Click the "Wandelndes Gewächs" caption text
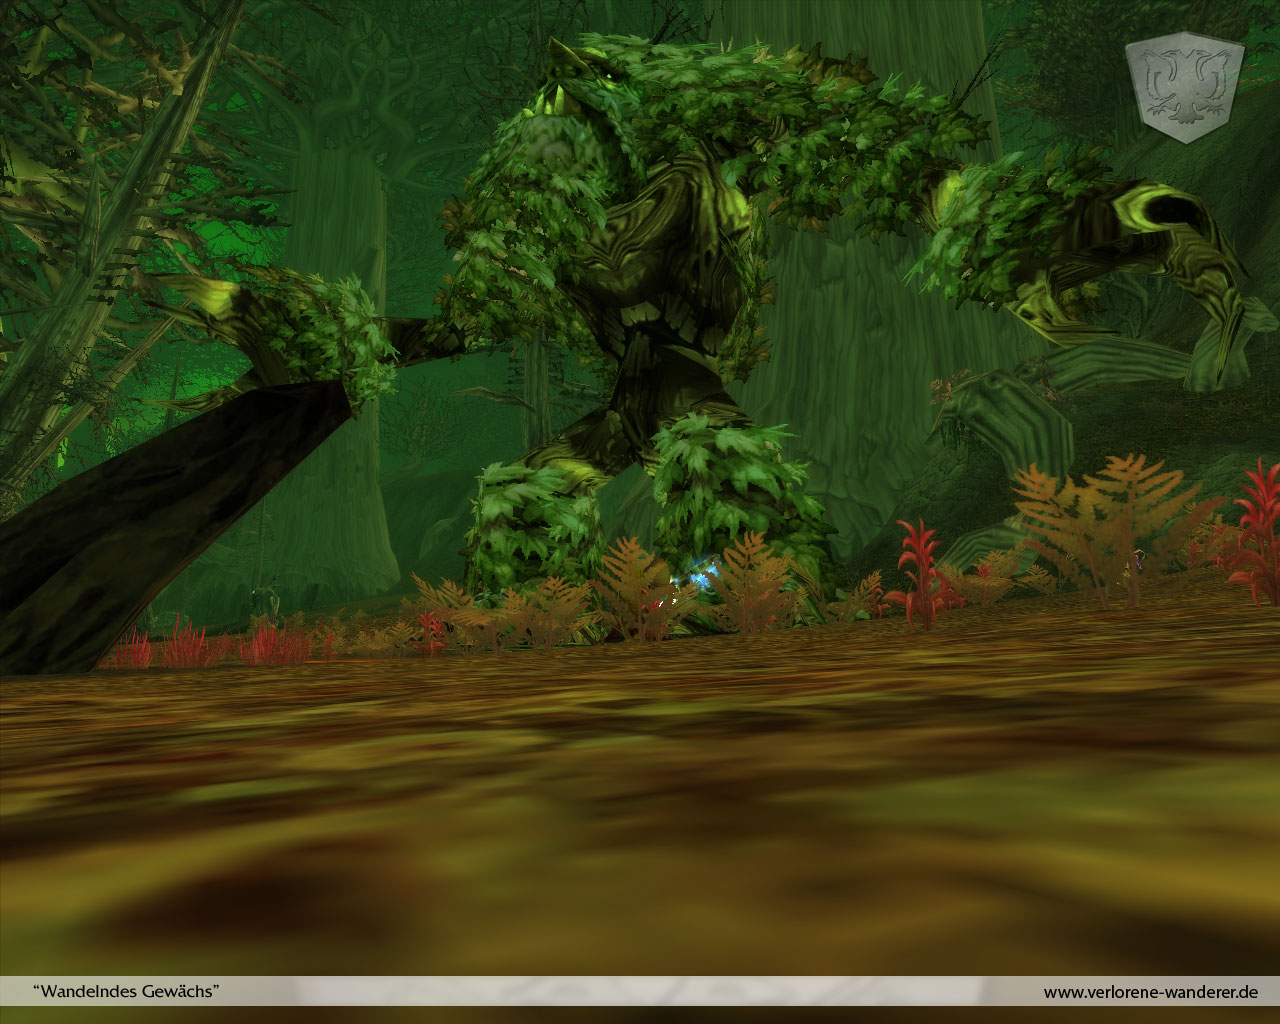The image size is (1280, 1024). 127,991
